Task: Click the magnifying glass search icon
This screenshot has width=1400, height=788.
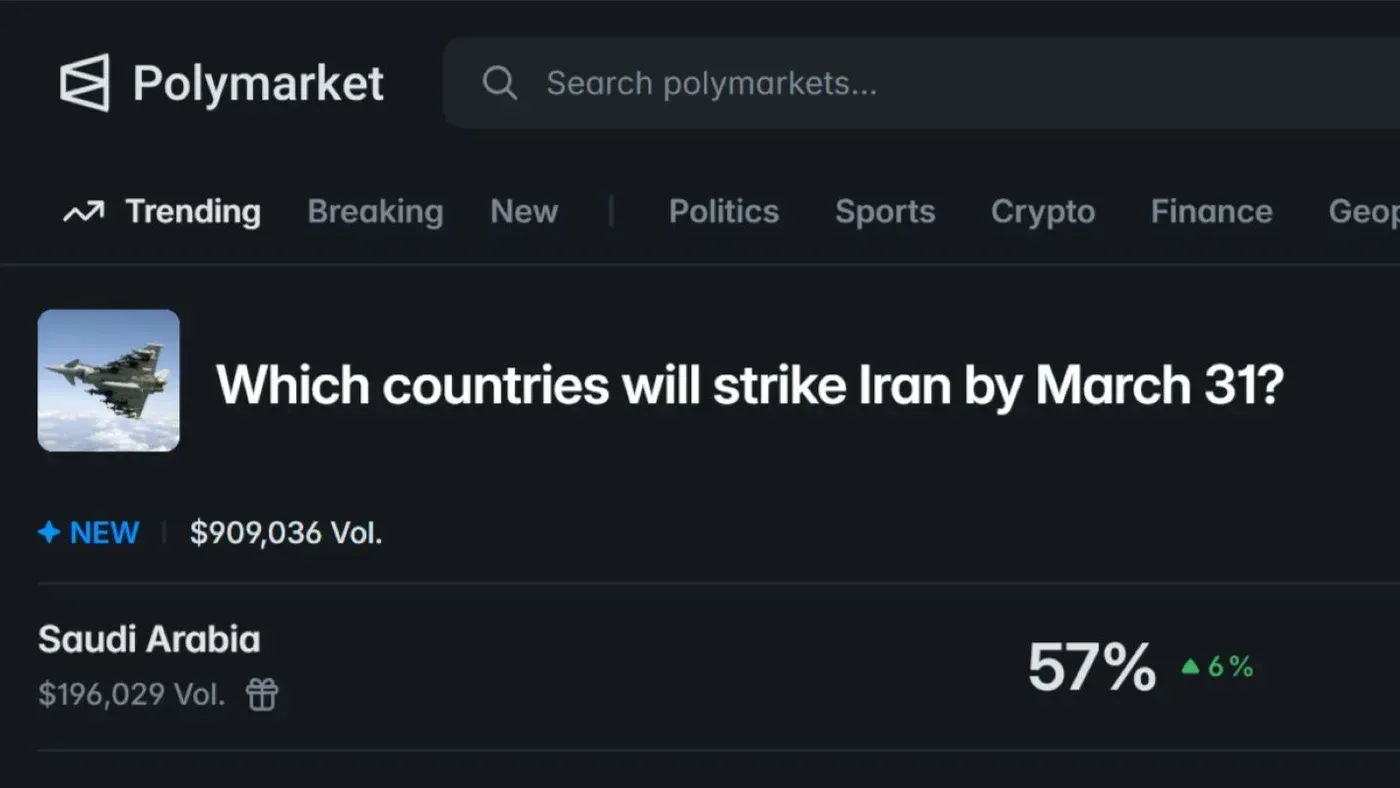Action: [x=500, y=83]
